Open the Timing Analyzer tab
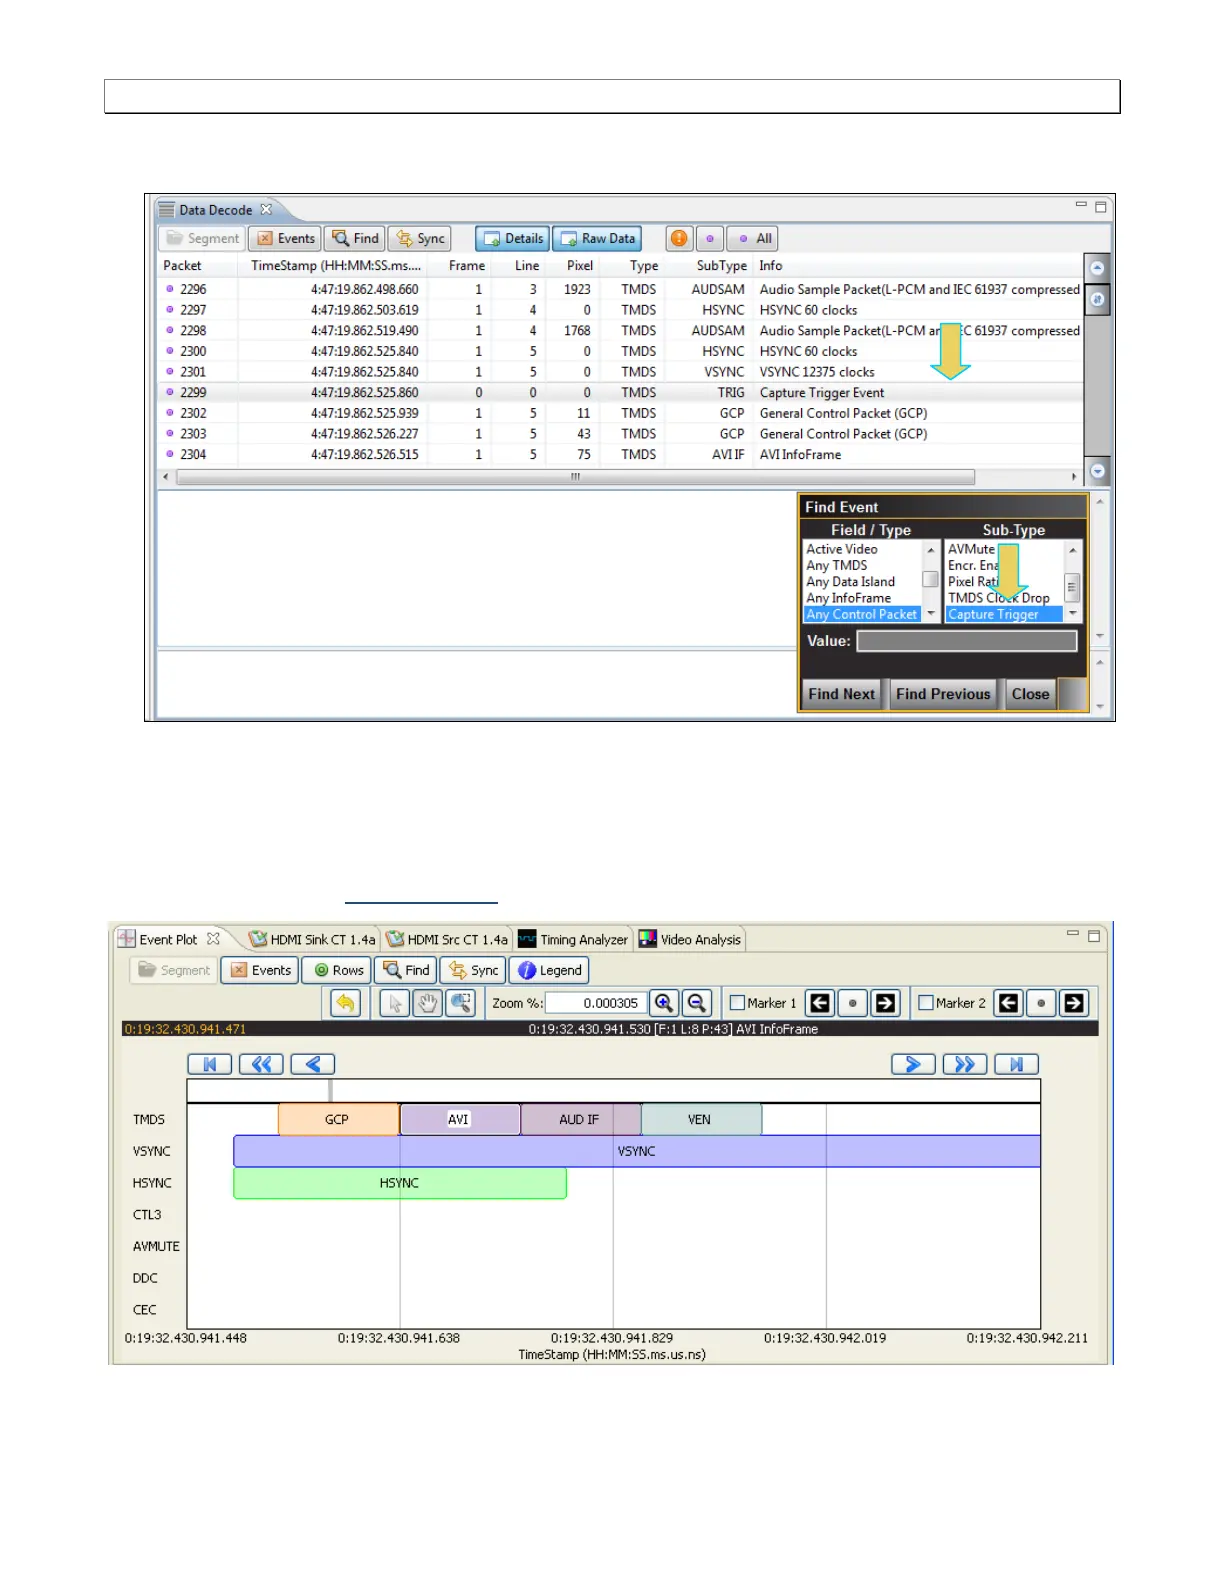The image size is (1224, 1584). click(573, 940)
